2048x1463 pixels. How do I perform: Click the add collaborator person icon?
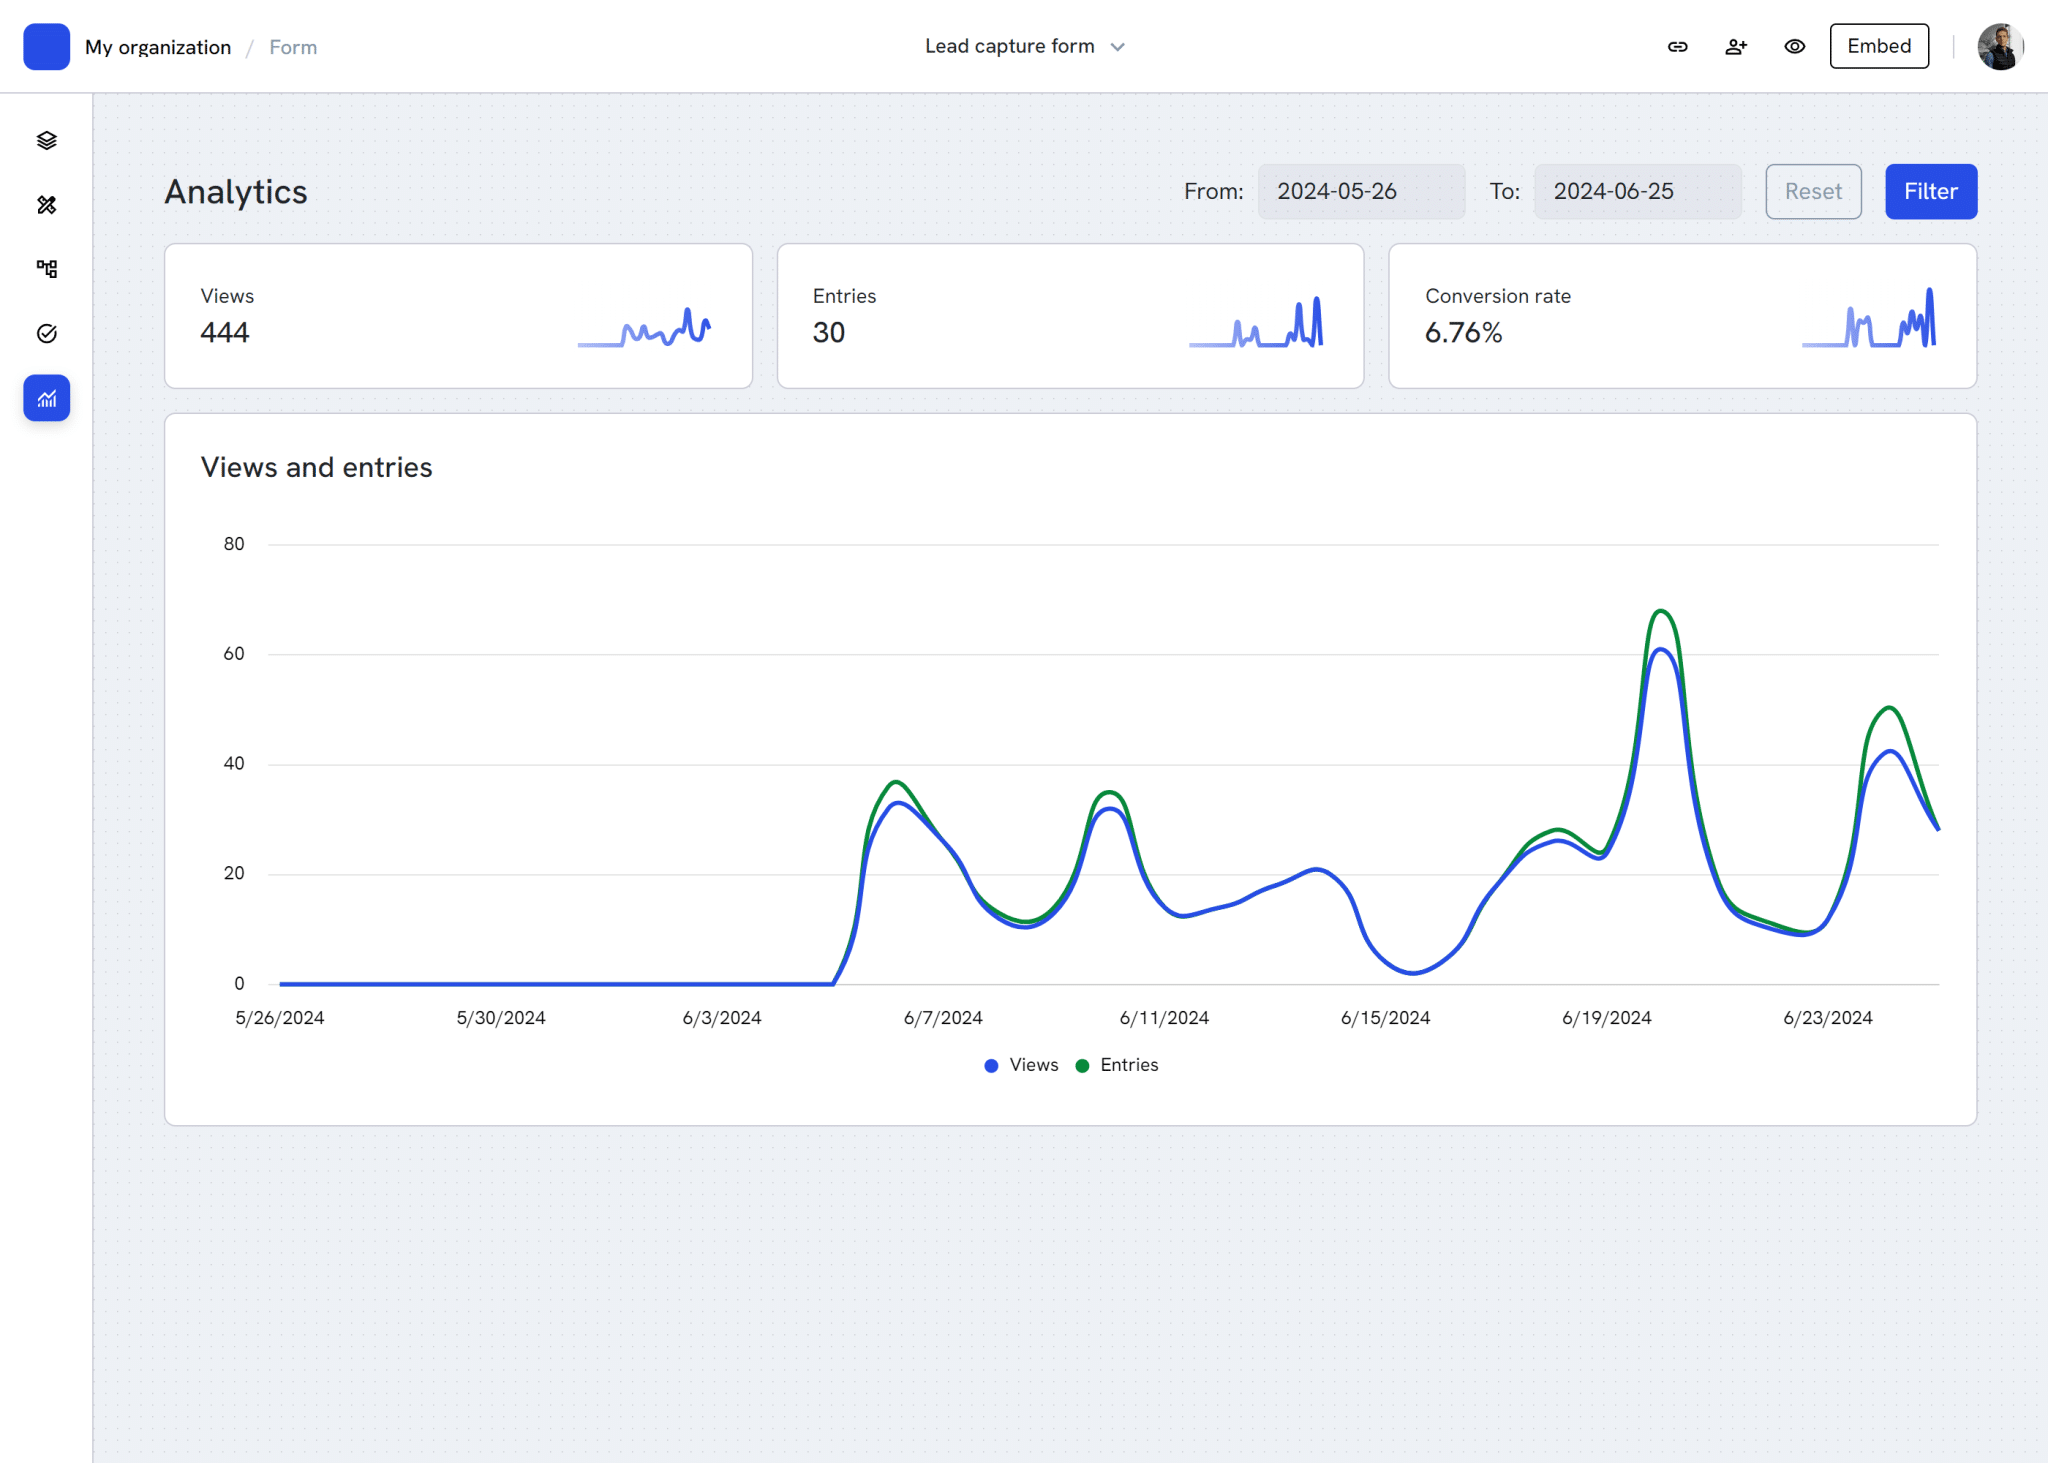coord(1736,47)
